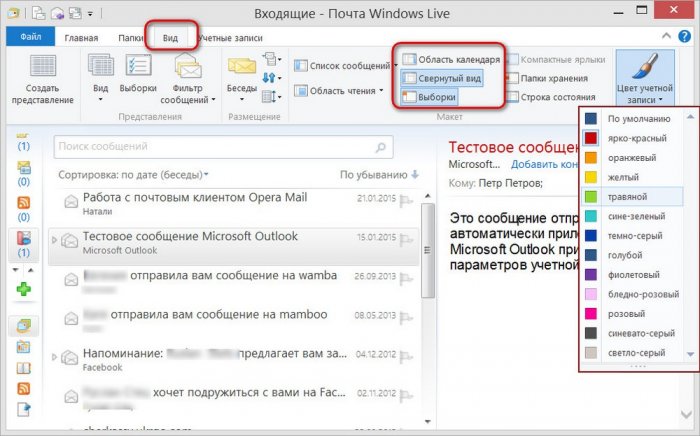Open the Файл menu

(x=30, y=37)
